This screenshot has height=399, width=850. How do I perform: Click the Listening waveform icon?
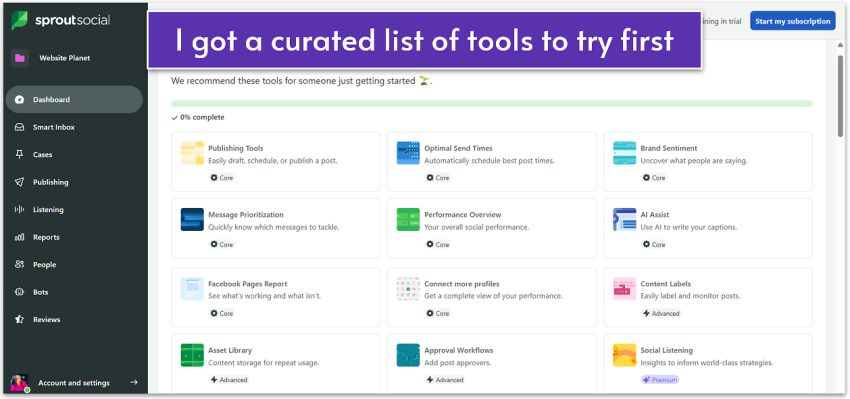pos(20,209)
